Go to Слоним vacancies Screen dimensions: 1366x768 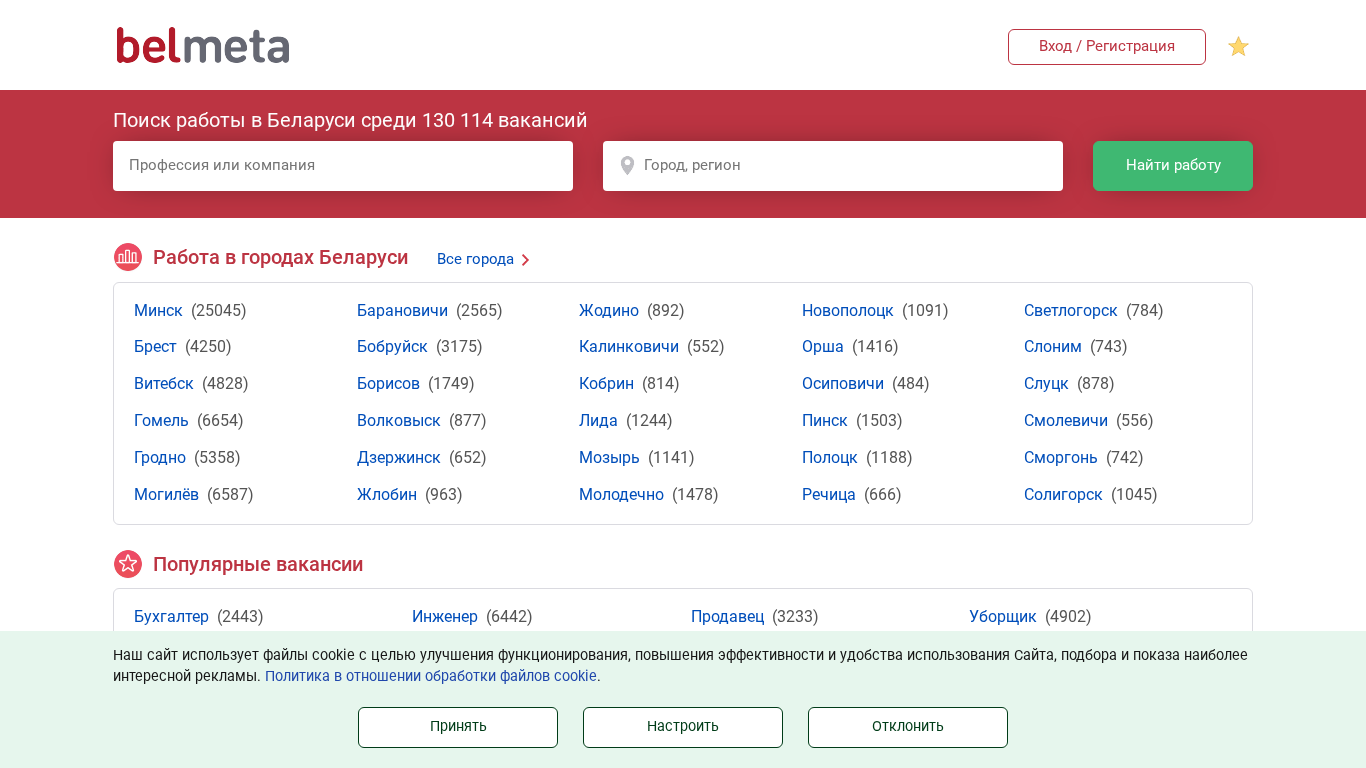tap(1053, 347)
